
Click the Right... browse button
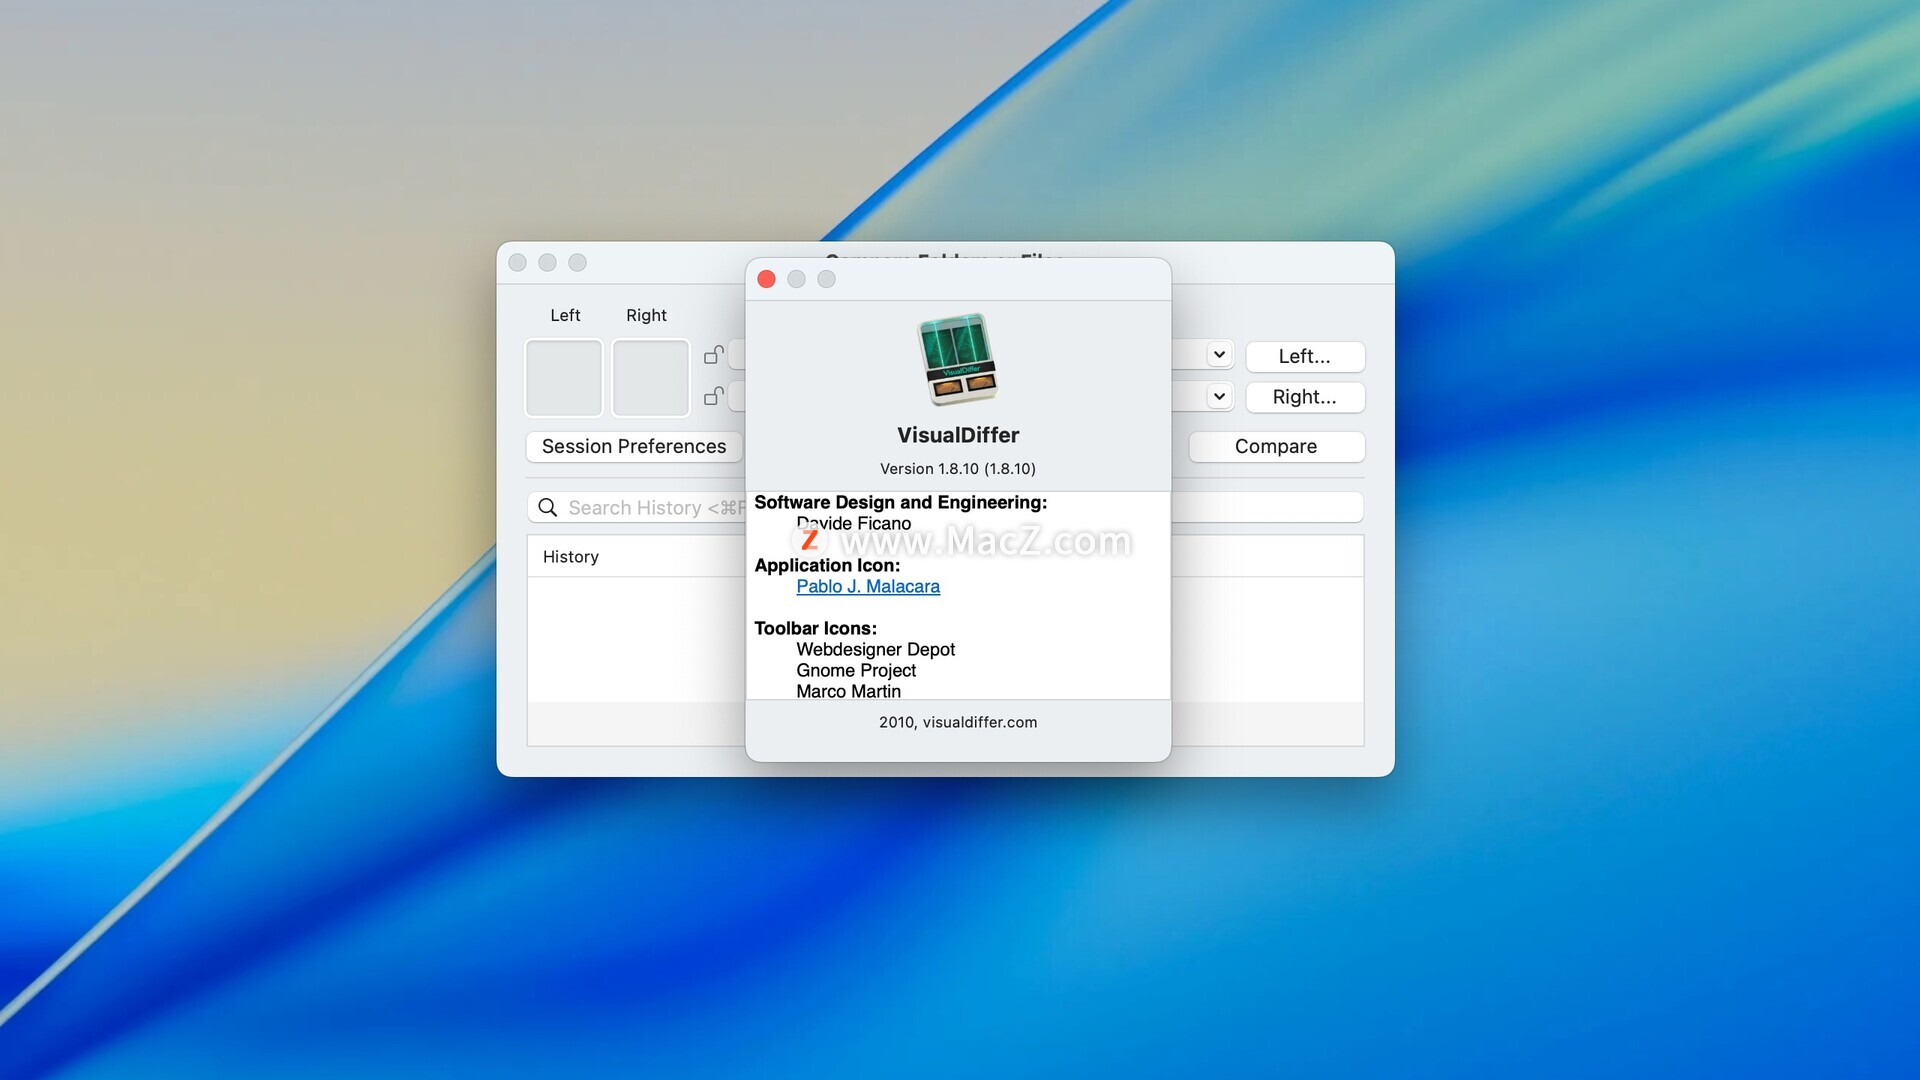pyautogui.click(x=1305, y=397)
